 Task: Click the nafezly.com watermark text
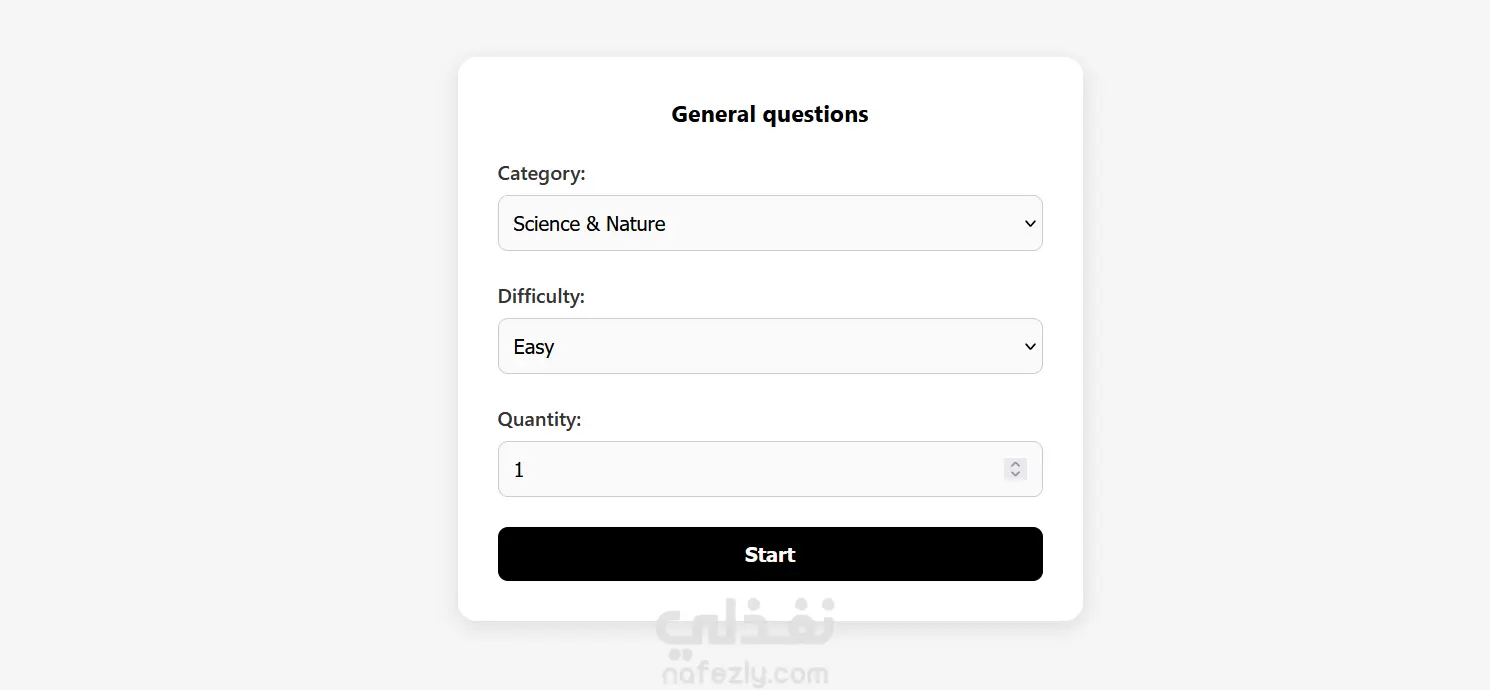[745, 675]
